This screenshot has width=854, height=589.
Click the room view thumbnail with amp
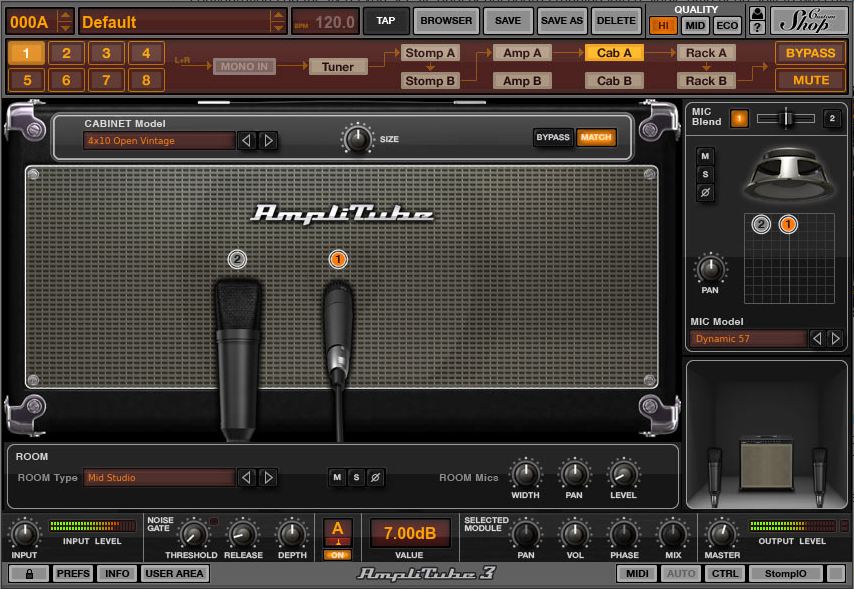pyautogui.click(x=766, y=434)
